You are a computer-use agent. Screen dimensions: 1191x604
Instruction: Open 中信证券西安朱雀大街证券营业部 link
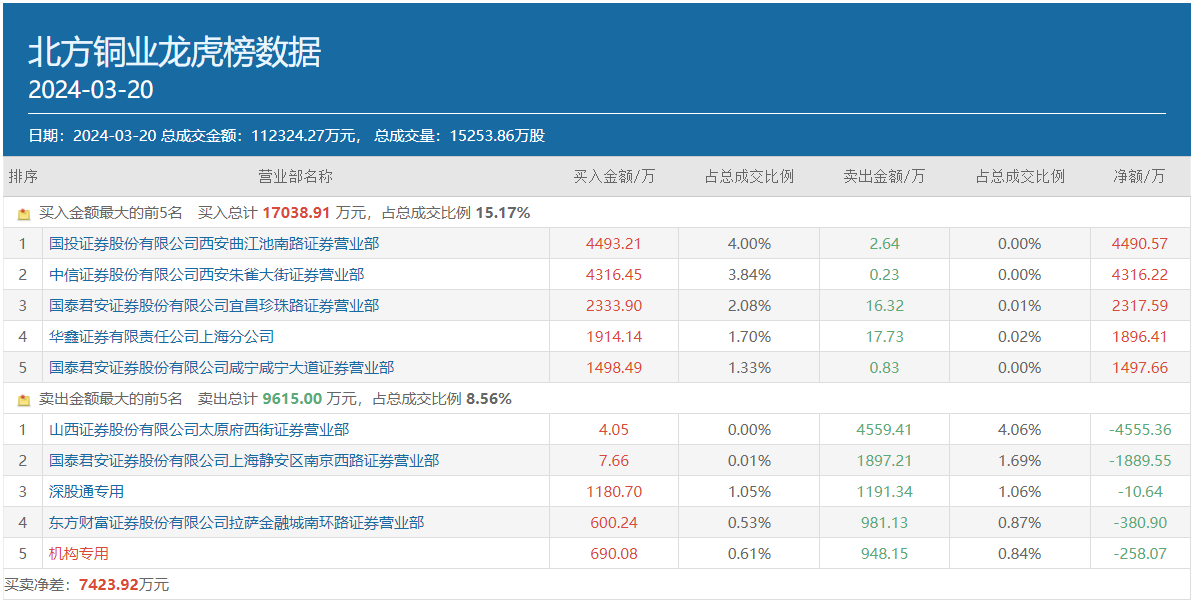pyautogui.click(x=206, y=274)
